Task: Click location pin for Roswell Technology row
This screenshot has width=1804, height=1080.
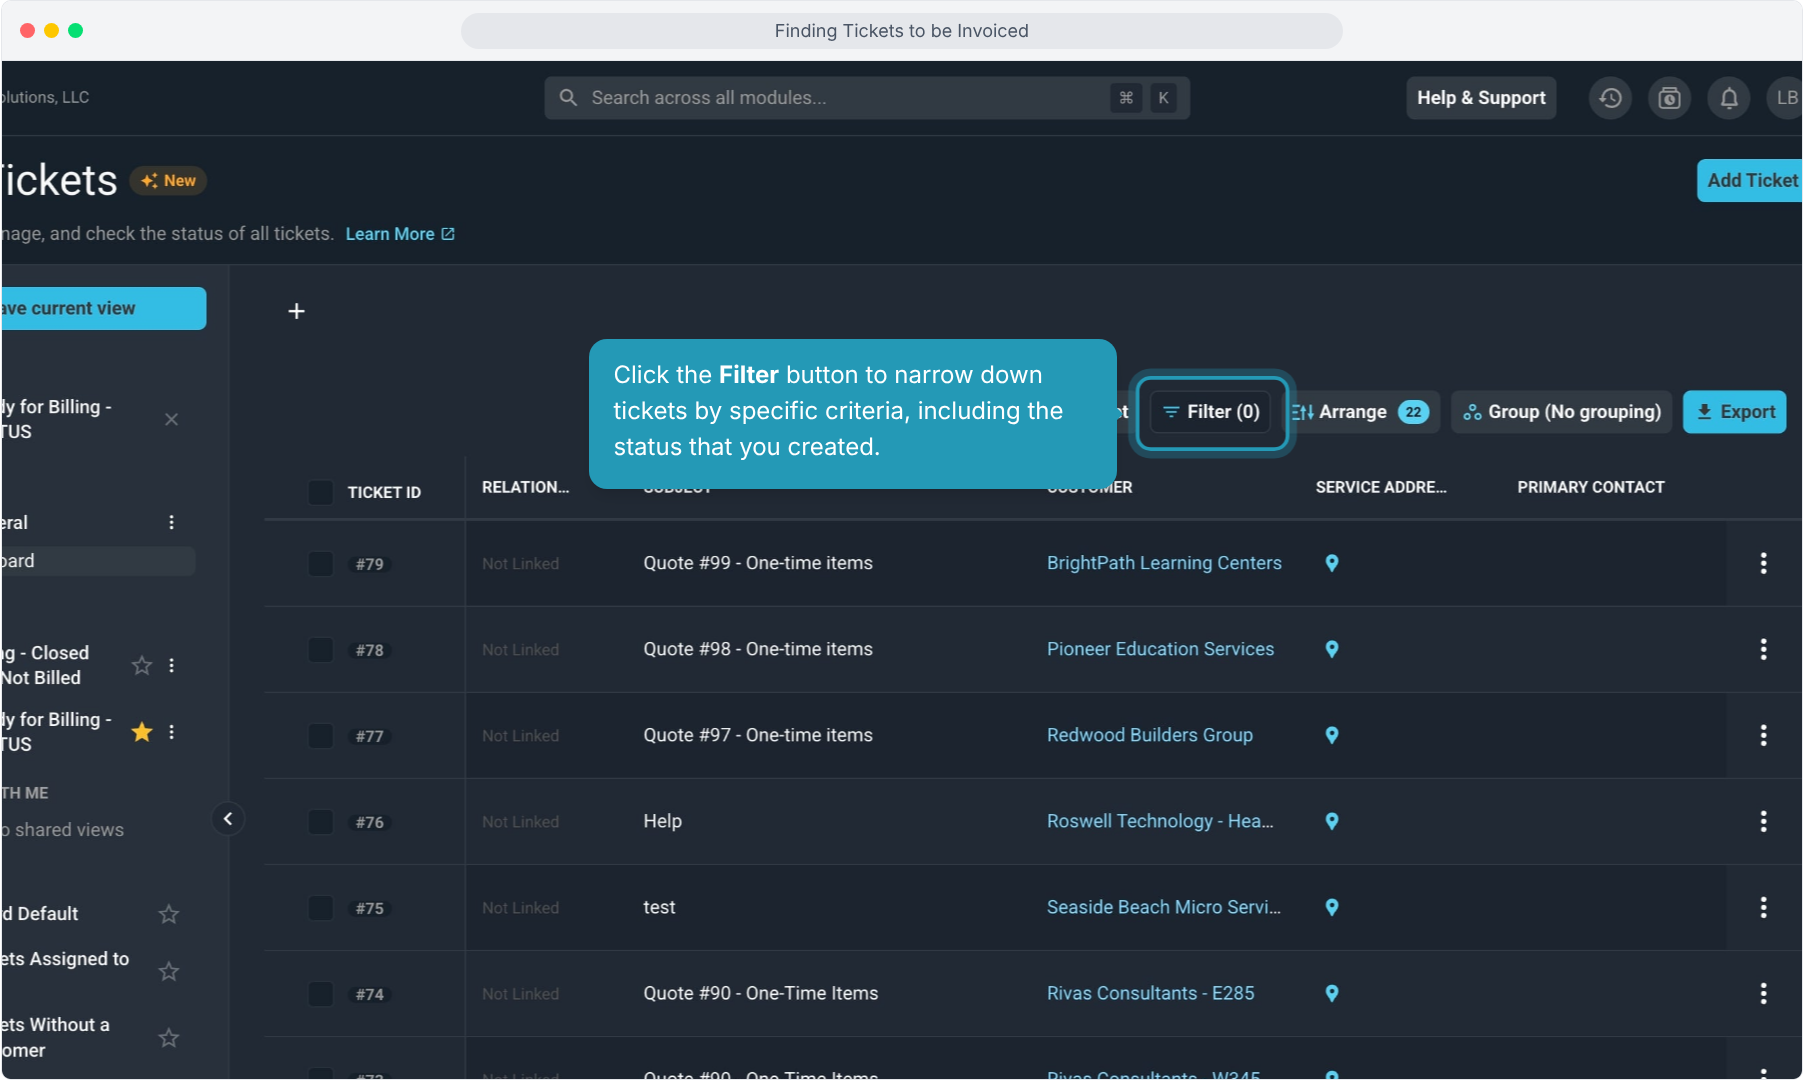Action: (x=1332, y=821)
